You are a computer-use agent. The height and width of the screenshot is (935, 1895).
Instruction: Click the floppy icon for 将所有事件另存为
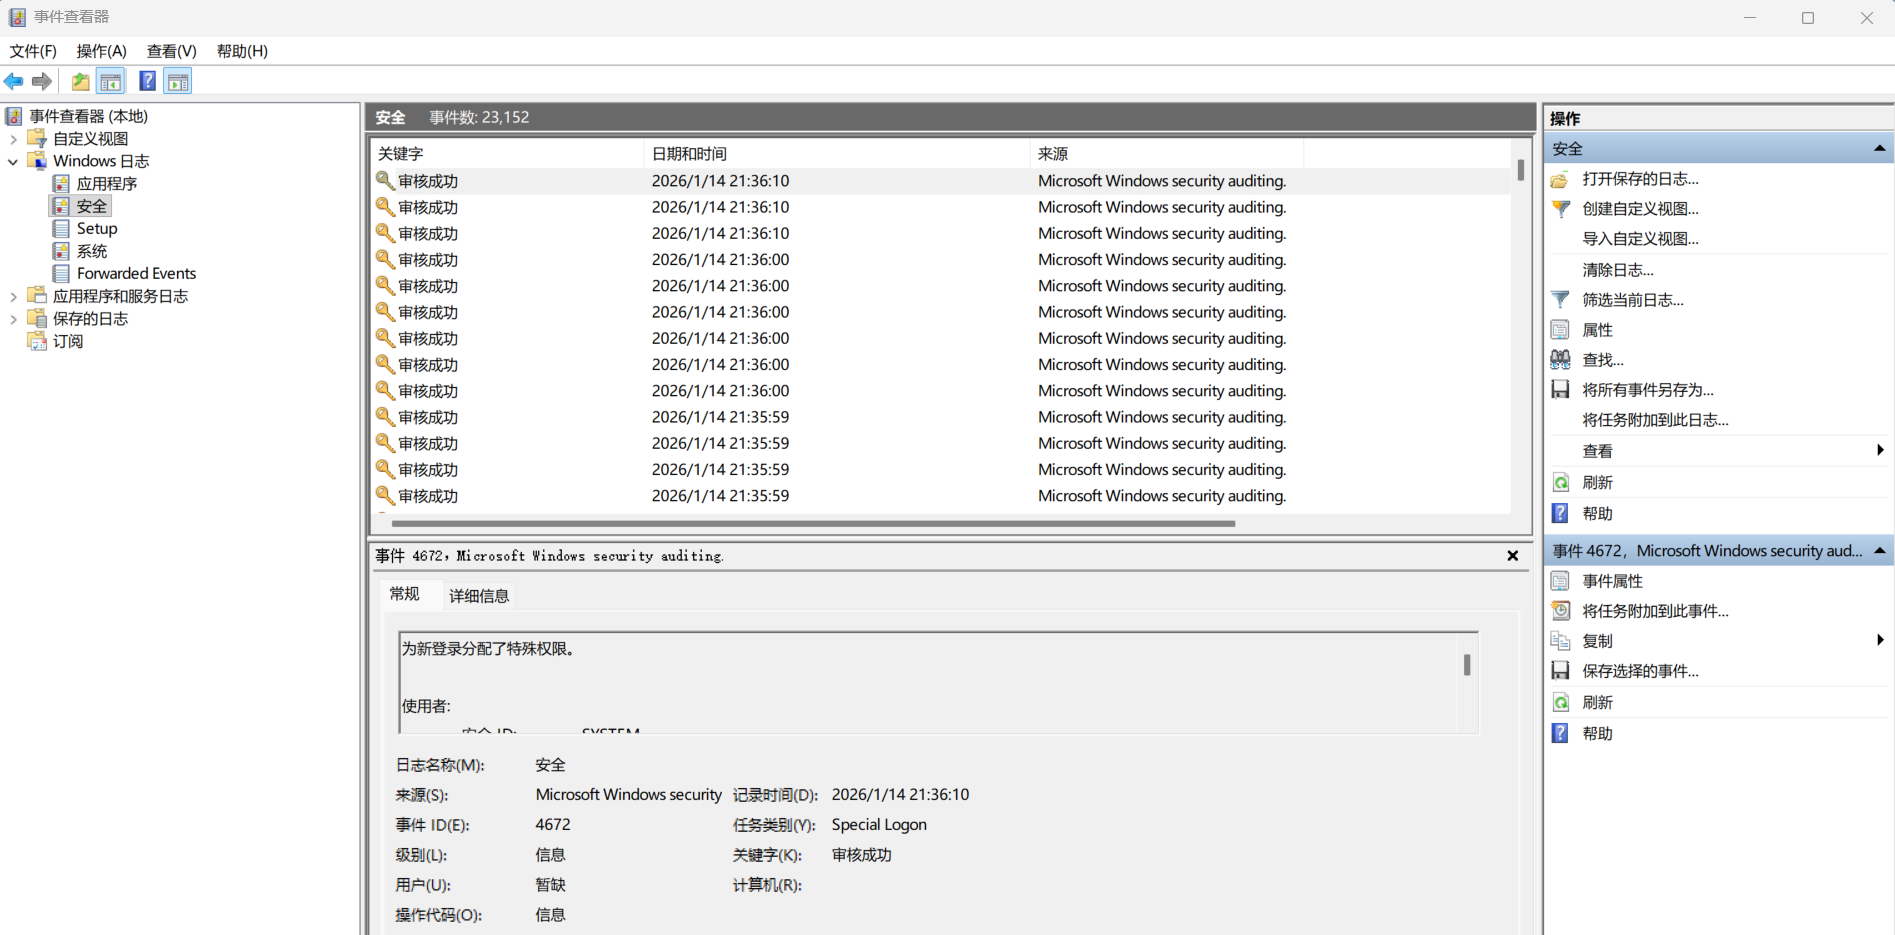coord(1560,390)
